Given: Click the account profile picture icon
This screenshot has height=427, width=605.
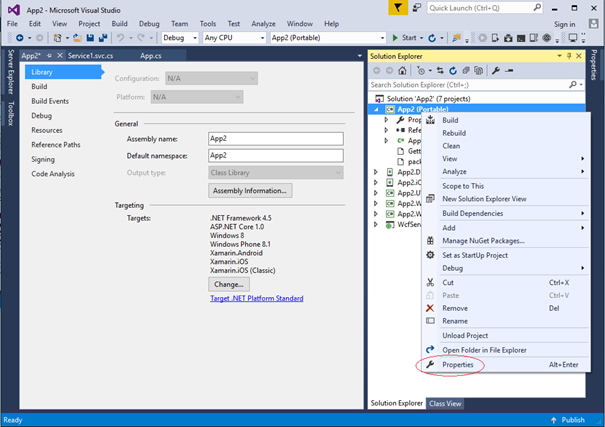Looking at the screenshot, I should point(593,24).
